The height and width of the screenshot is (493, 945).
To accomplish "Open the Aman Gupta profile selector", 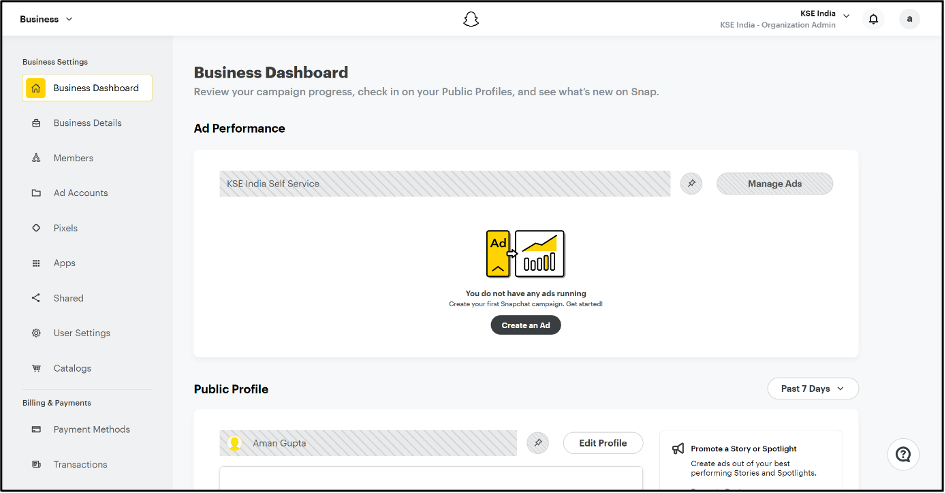I will 368,443.
